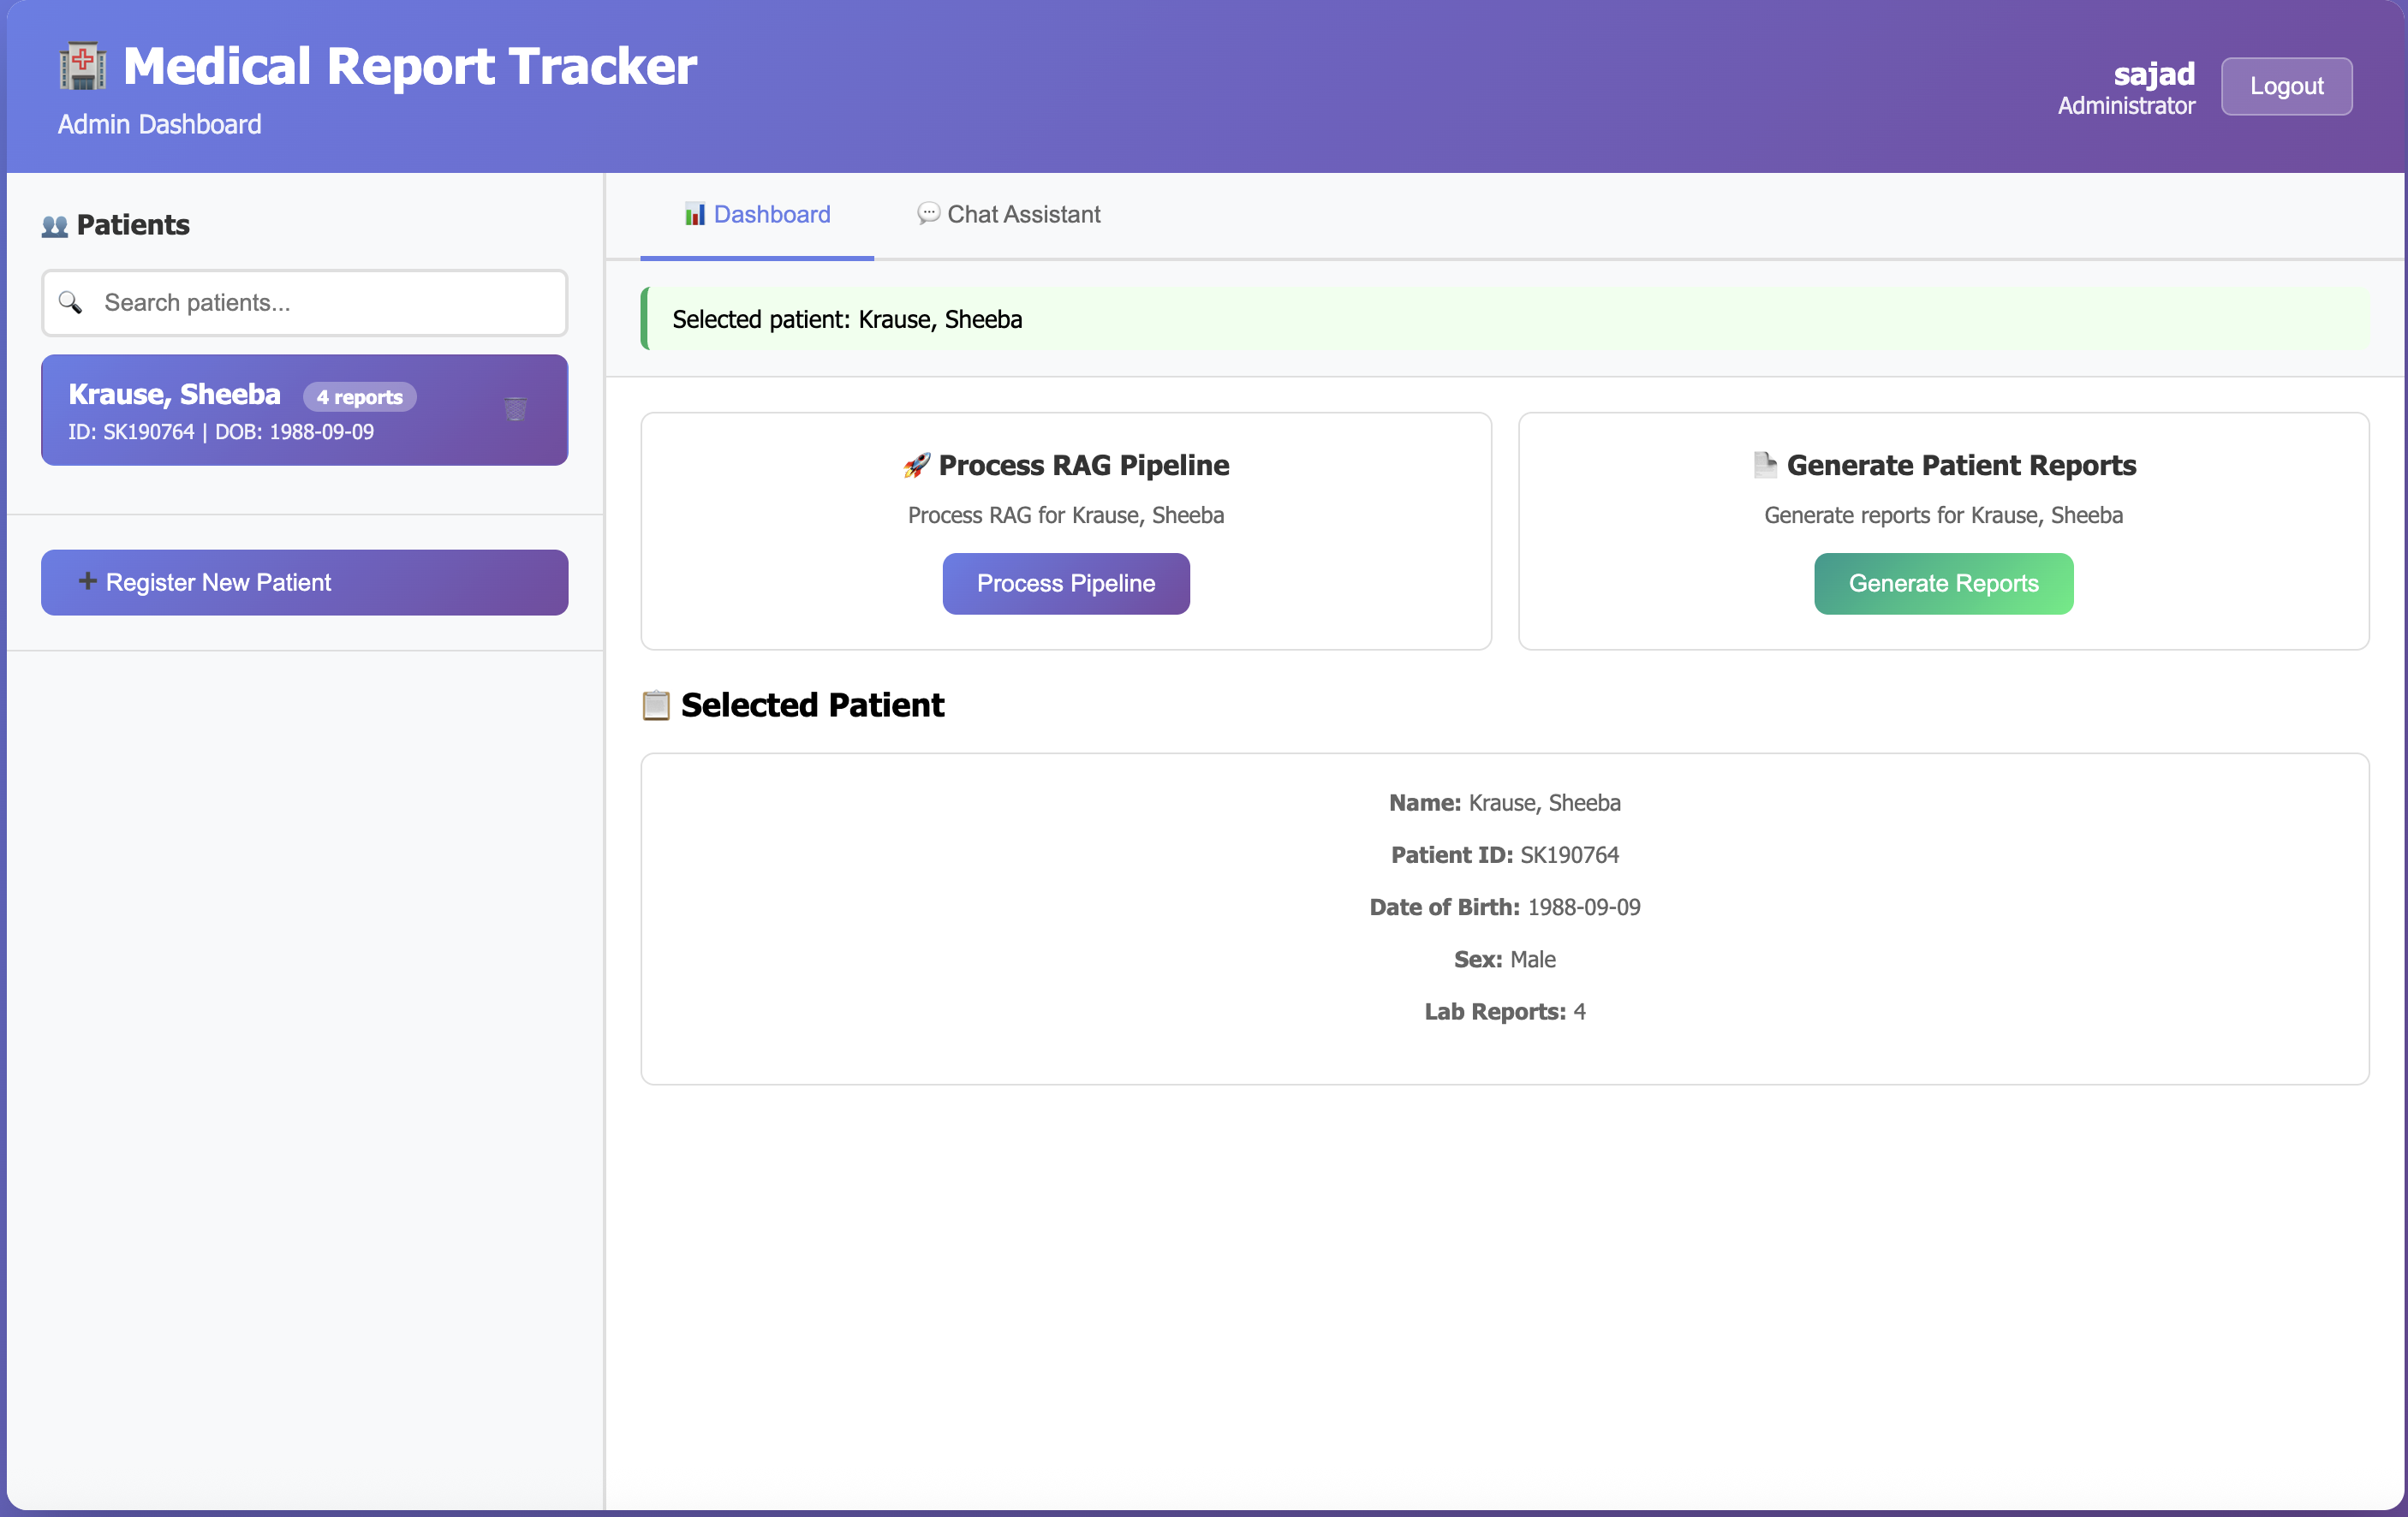The image size is (2408, 1517).
Task: Click plus icon on Register New Patient
Action: (x=88, y=581)
